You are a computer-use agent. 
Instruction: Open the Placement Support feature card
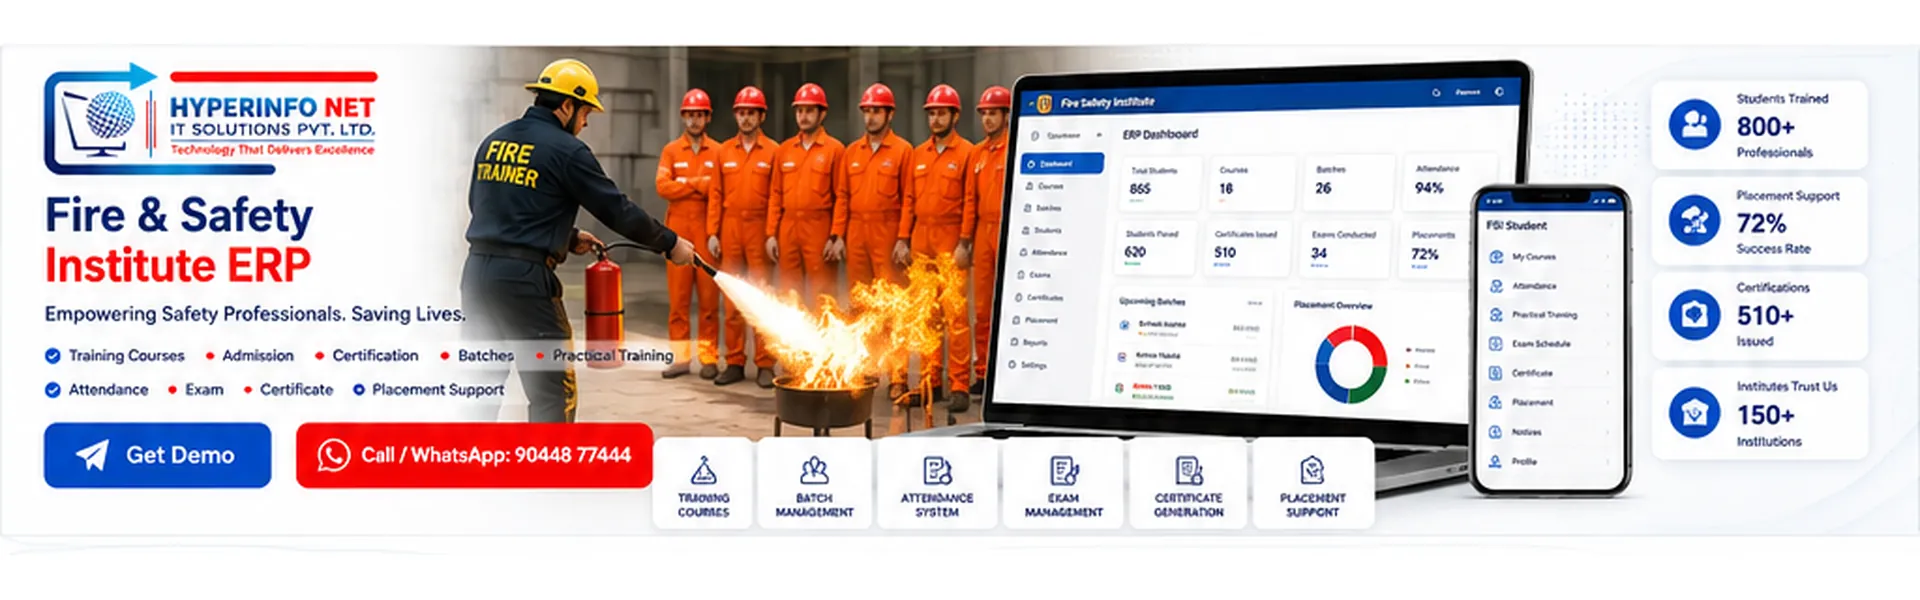tap(1312, 483)
